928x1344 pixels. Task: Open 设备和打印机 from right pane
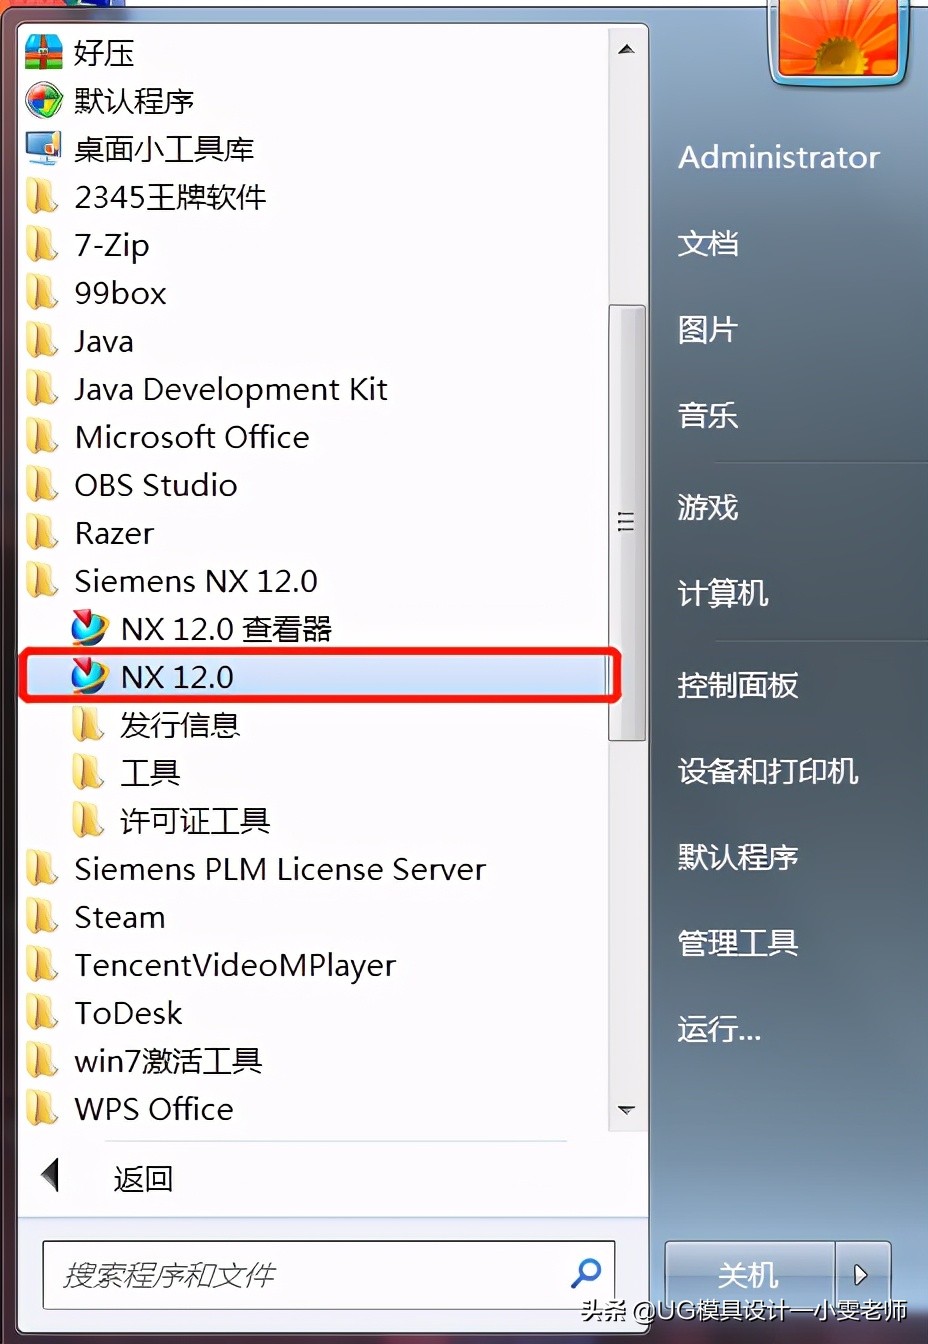(768, 771)
